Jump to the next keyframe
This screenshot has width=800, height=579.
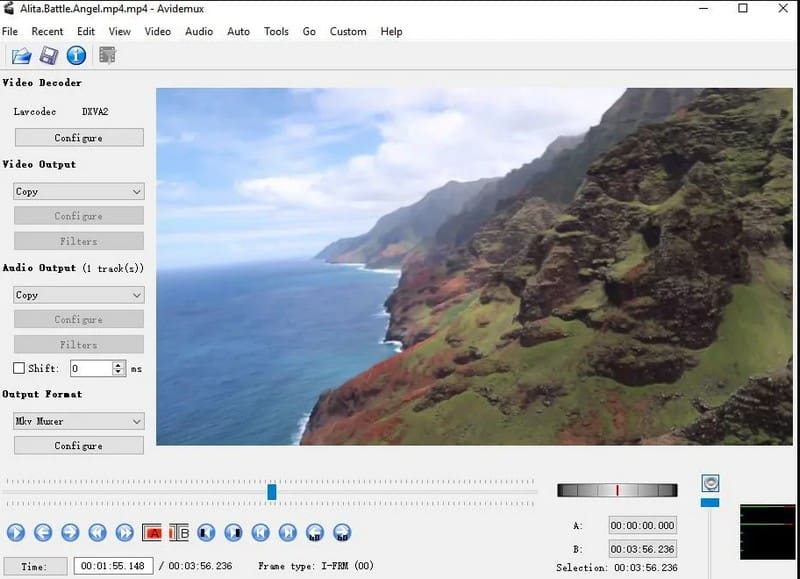289,533
